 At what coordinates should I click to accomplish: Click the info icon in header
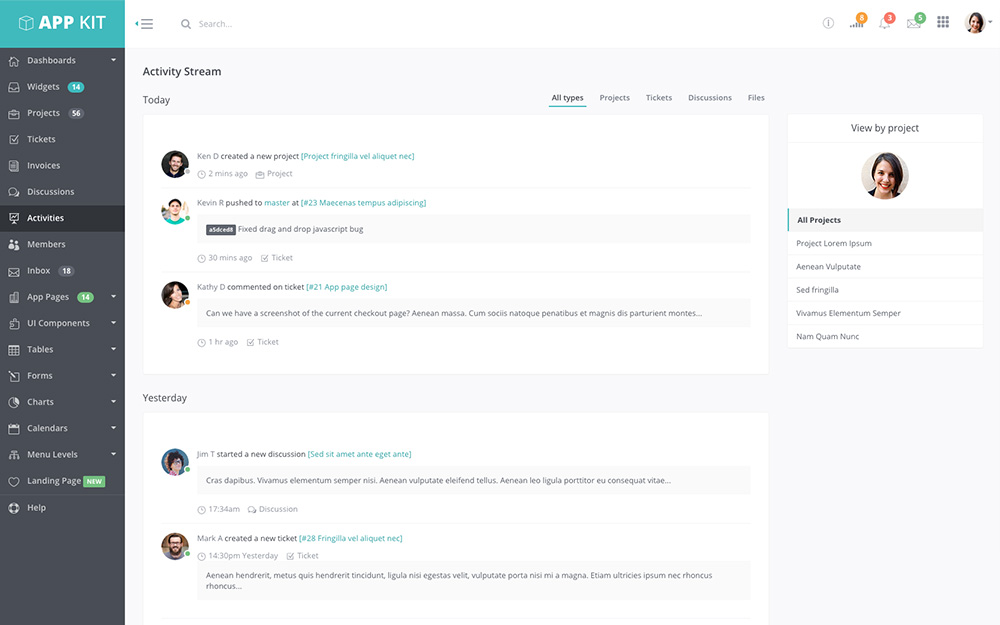coord(828,23)
